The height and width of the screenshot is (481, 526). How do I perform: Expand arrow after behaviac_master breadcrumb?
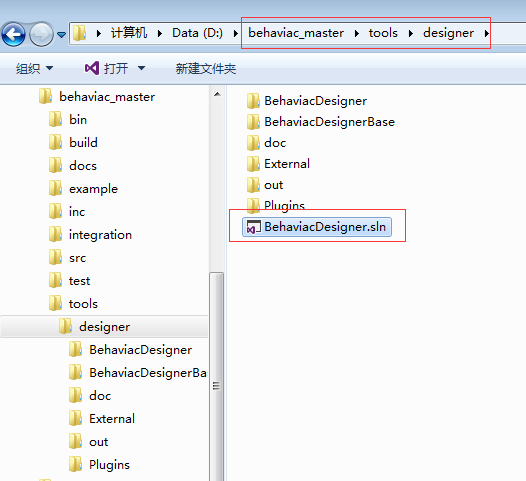[357, 33]
